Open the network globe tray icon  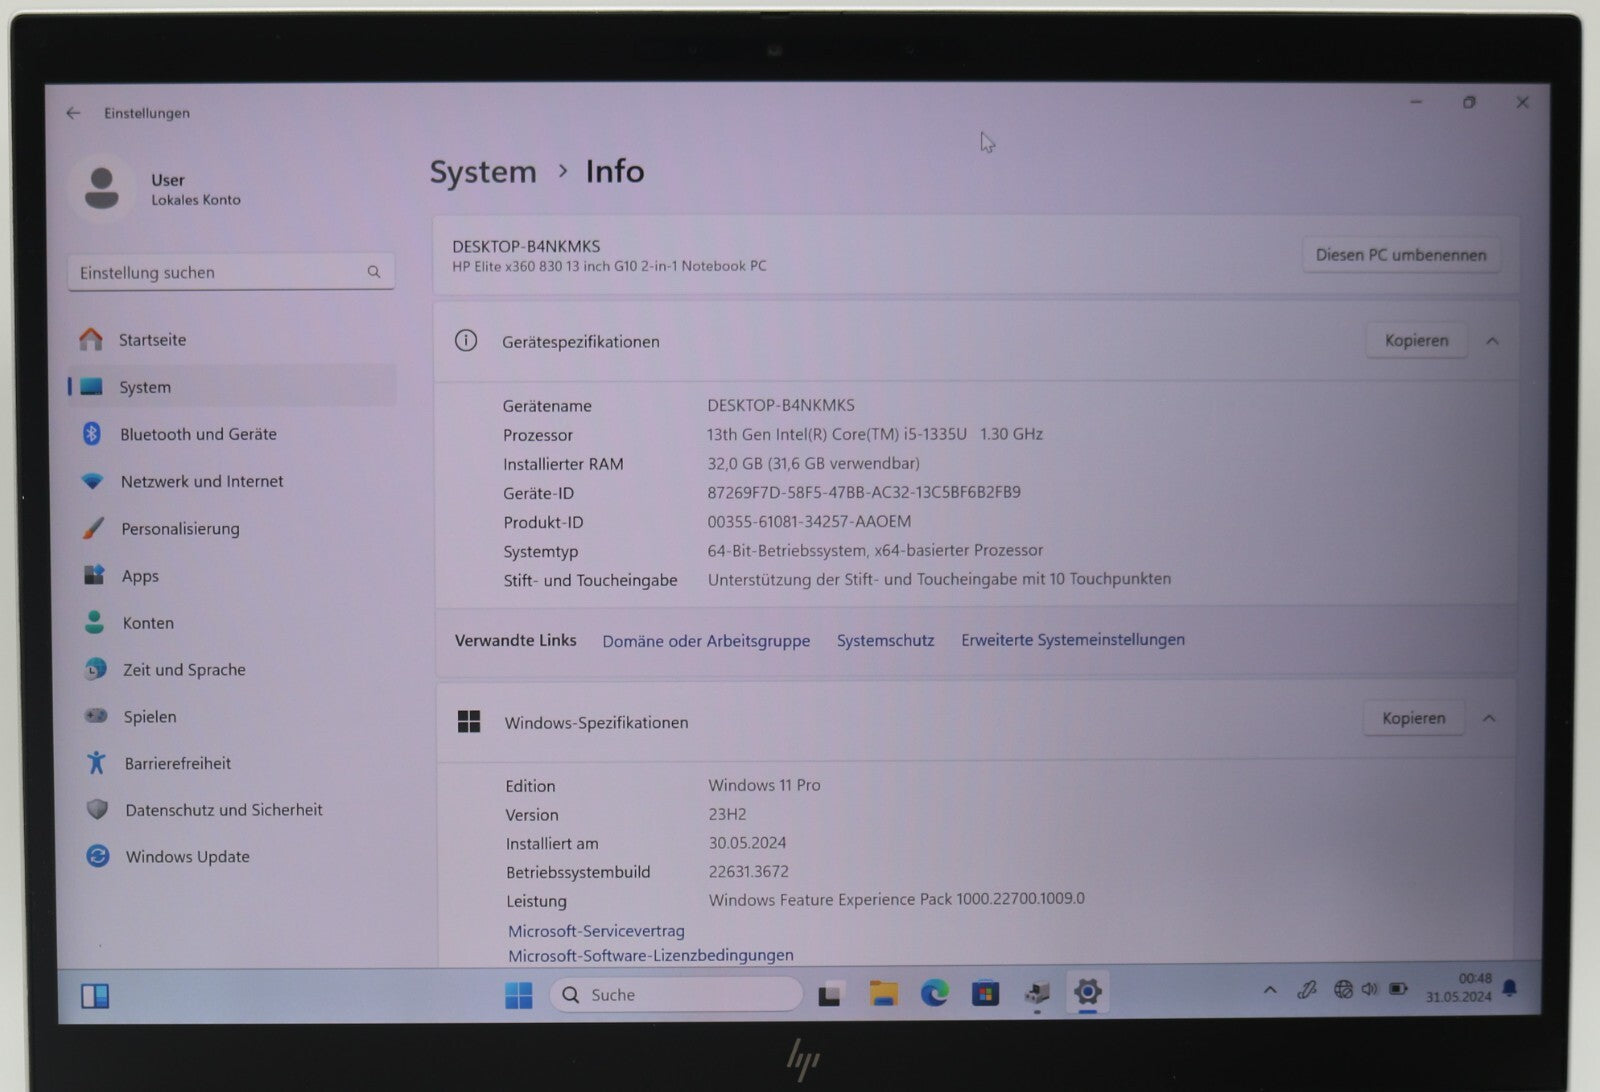1343,989
